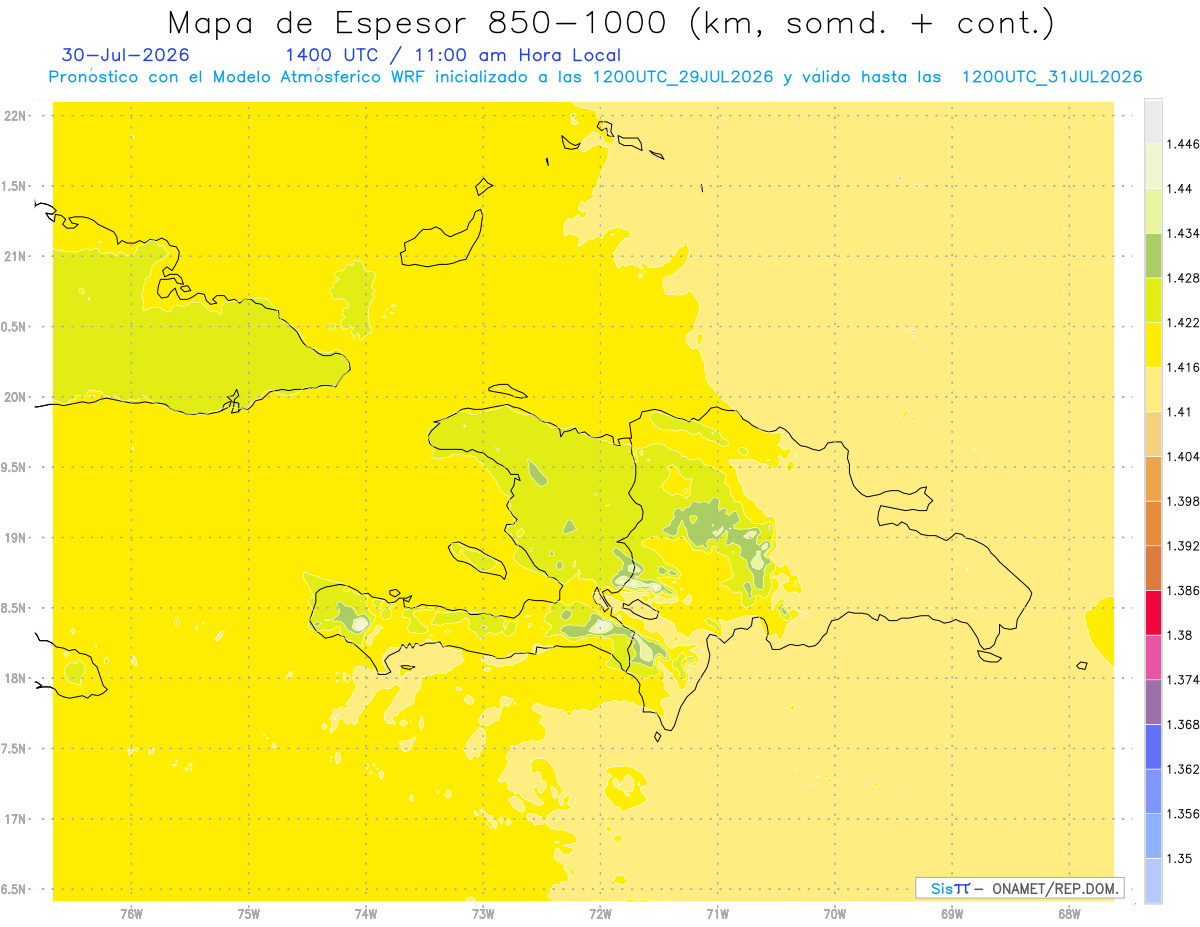1200x927 pixels.
Task: Click the '69W' longitude label
Action: tap(952, 914)
